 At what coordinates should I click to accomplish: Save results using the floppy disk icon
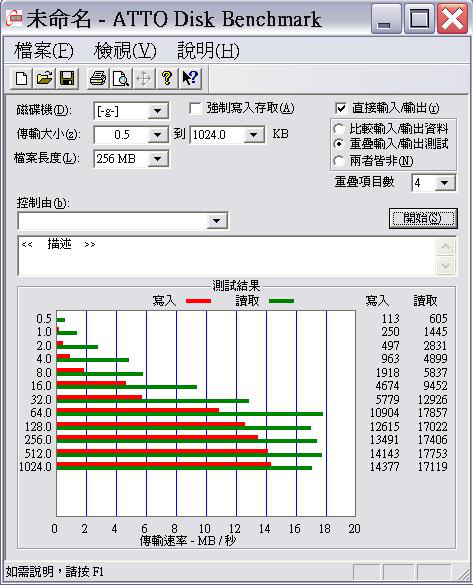pos(67,78)
